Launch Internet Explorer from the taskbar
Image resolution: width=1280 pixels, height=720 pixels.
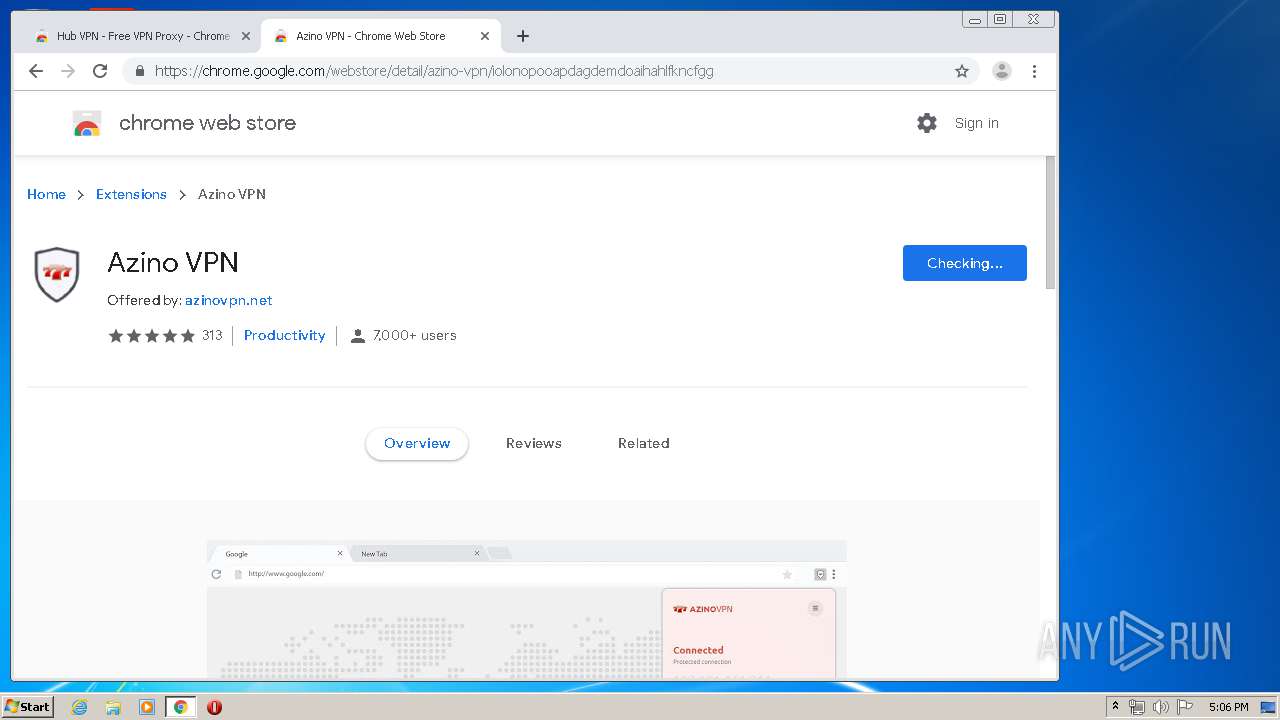click(x=79, y=707)
